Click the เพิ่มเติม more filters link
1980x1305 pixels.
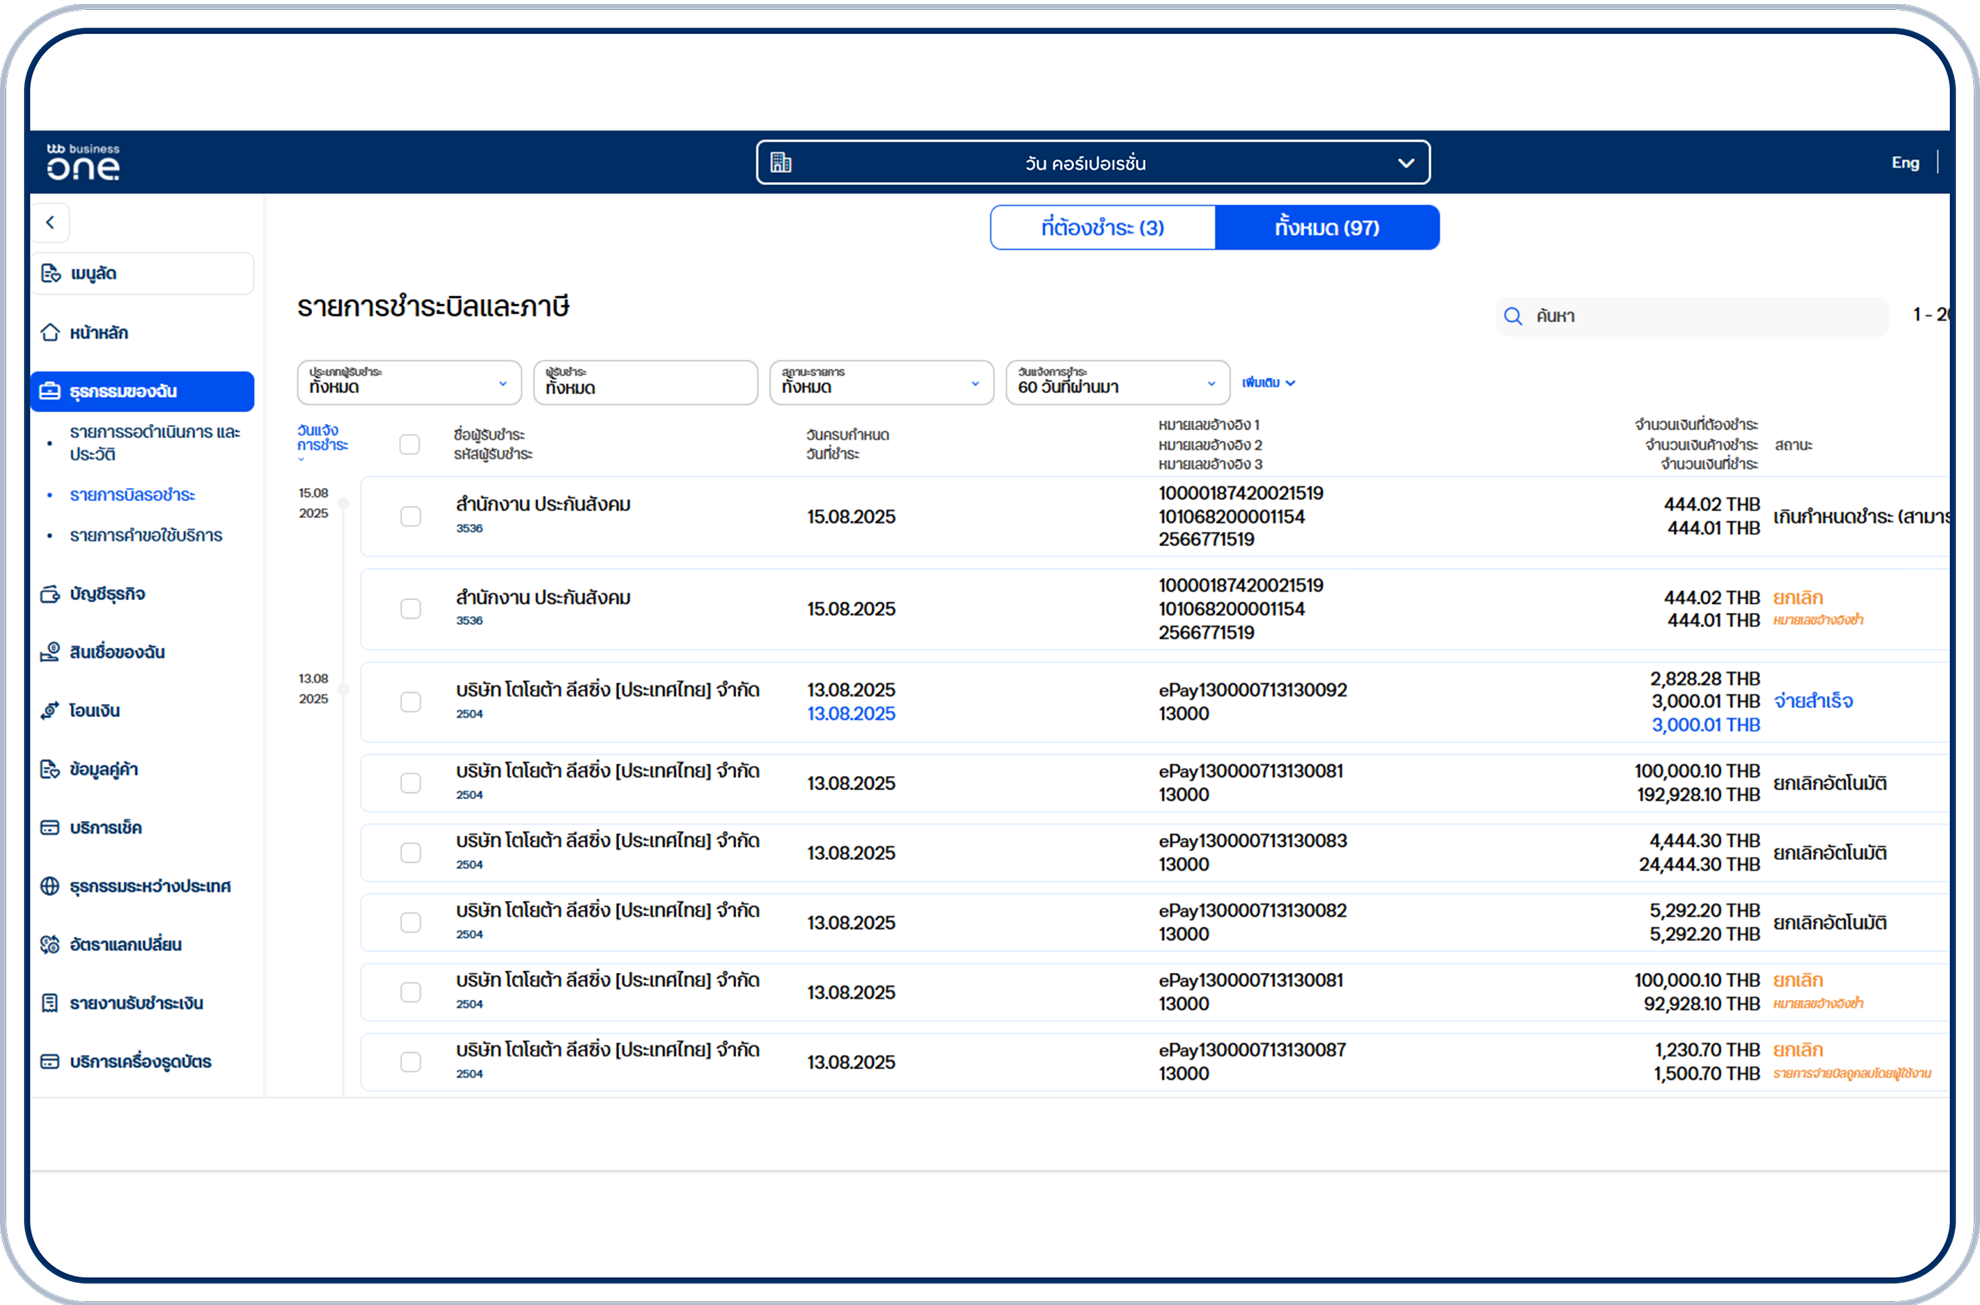point(1268,383)
